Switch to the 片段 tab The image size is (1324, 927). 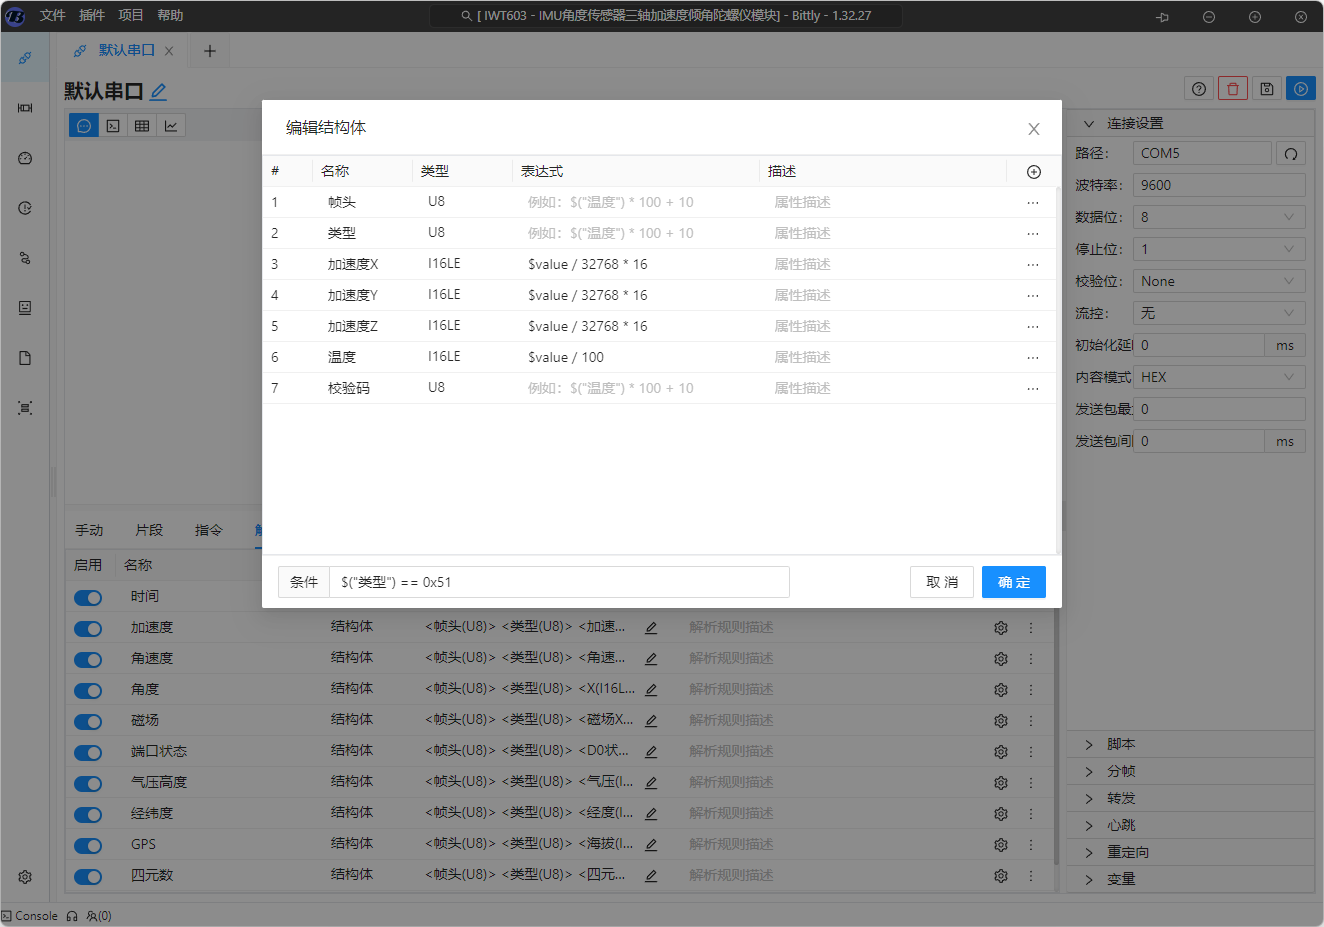tap(149, 531)
